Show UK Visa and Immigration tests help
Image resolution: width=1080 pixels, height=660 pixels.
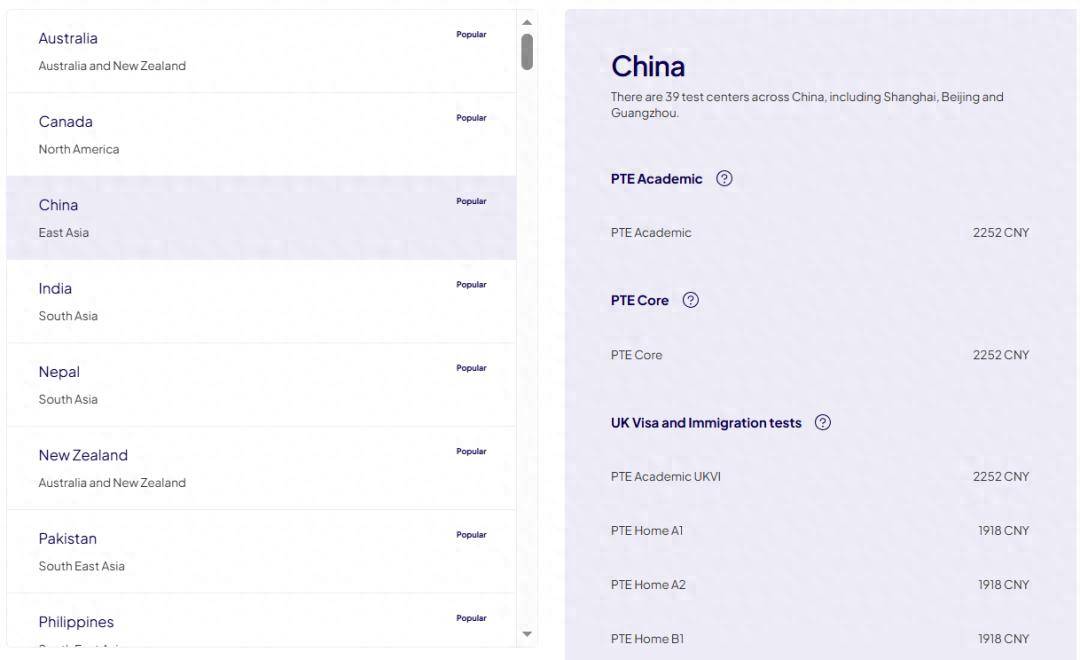click(x=822, y=422)
